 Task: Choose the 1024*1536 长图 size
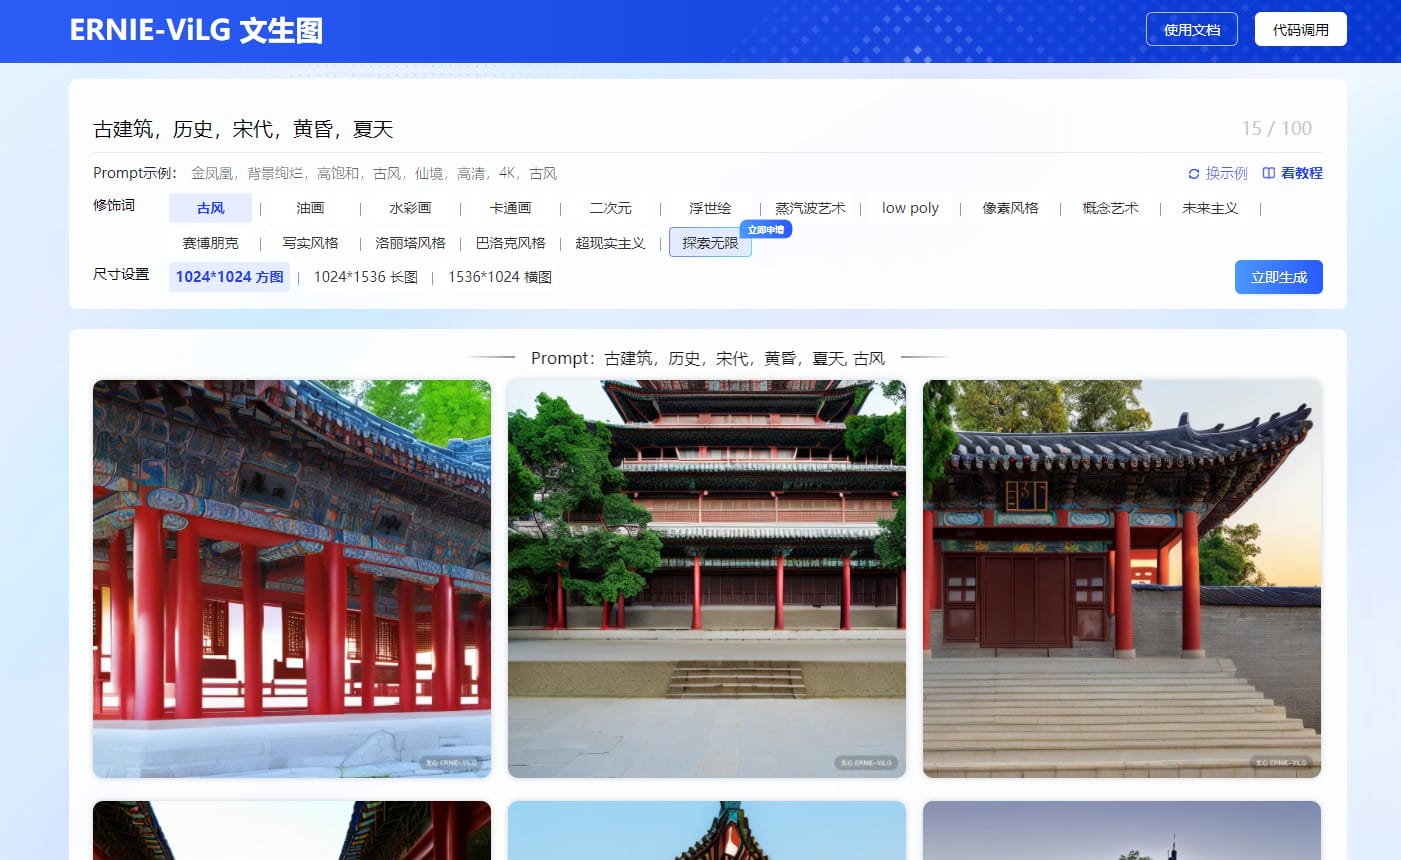pyautogui.click(x=365, y=277)
